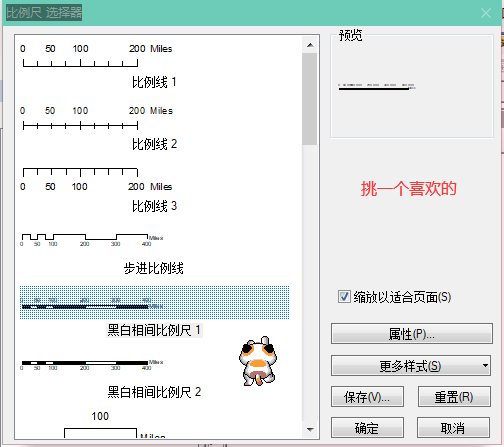Pick the 黑白相间比例尺 2 scale bar

92,364
